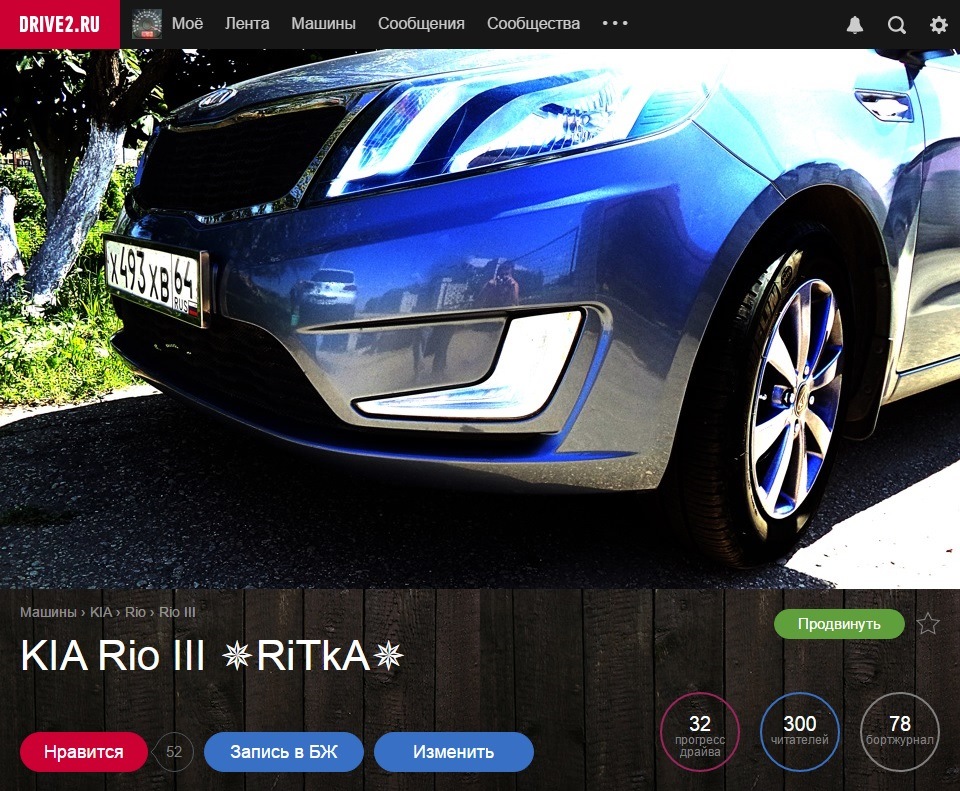Toggle the favorite star icon
Viewport: 960px width, 791px height.
click(928, 624)
